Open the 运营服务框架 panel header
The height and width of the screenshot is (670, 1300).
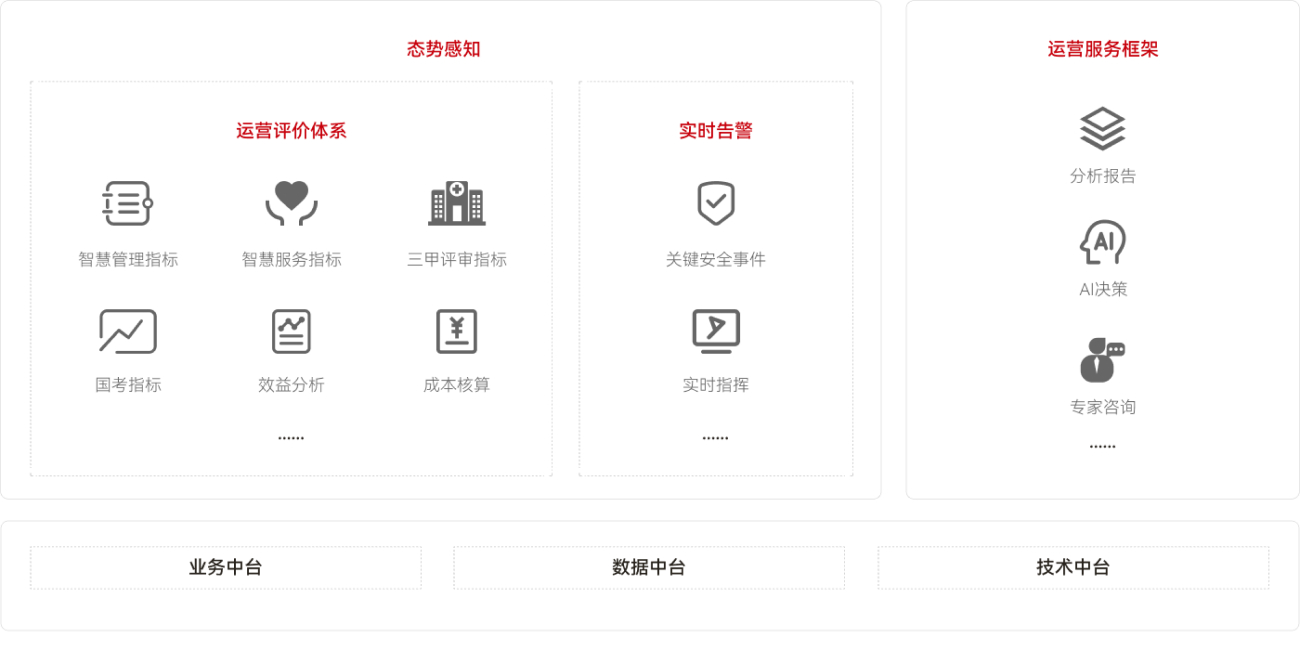coord(1102,48)
